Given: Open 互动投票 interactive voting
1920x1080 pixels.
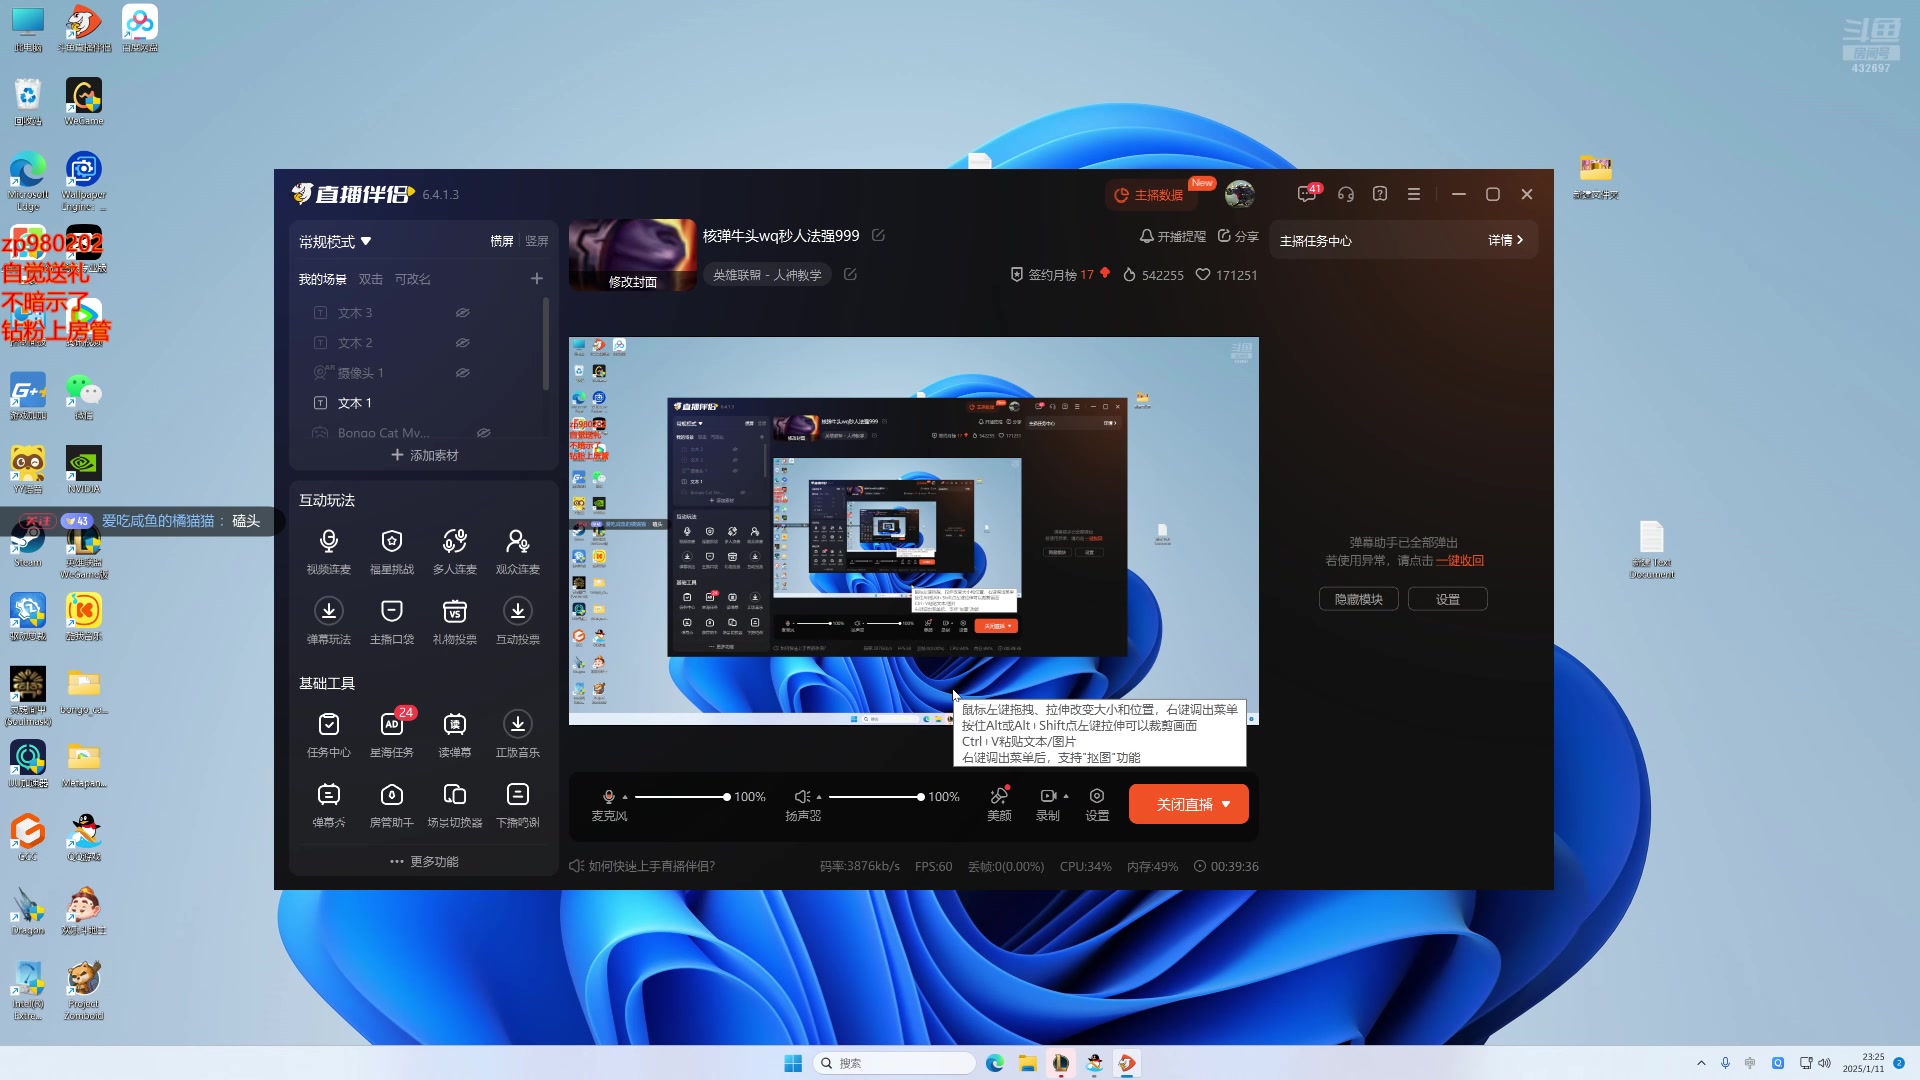Looking at the screenshot, I should pos(517,621).
